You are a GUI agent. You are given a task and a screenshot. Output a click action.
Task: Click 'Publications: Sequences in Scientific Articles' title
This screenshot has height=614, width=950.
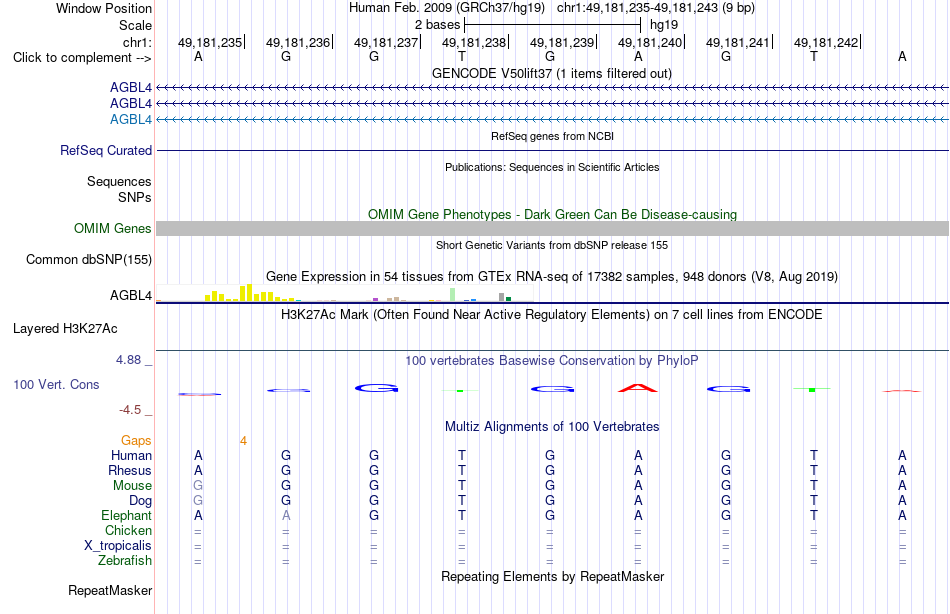tap(552, 167)
